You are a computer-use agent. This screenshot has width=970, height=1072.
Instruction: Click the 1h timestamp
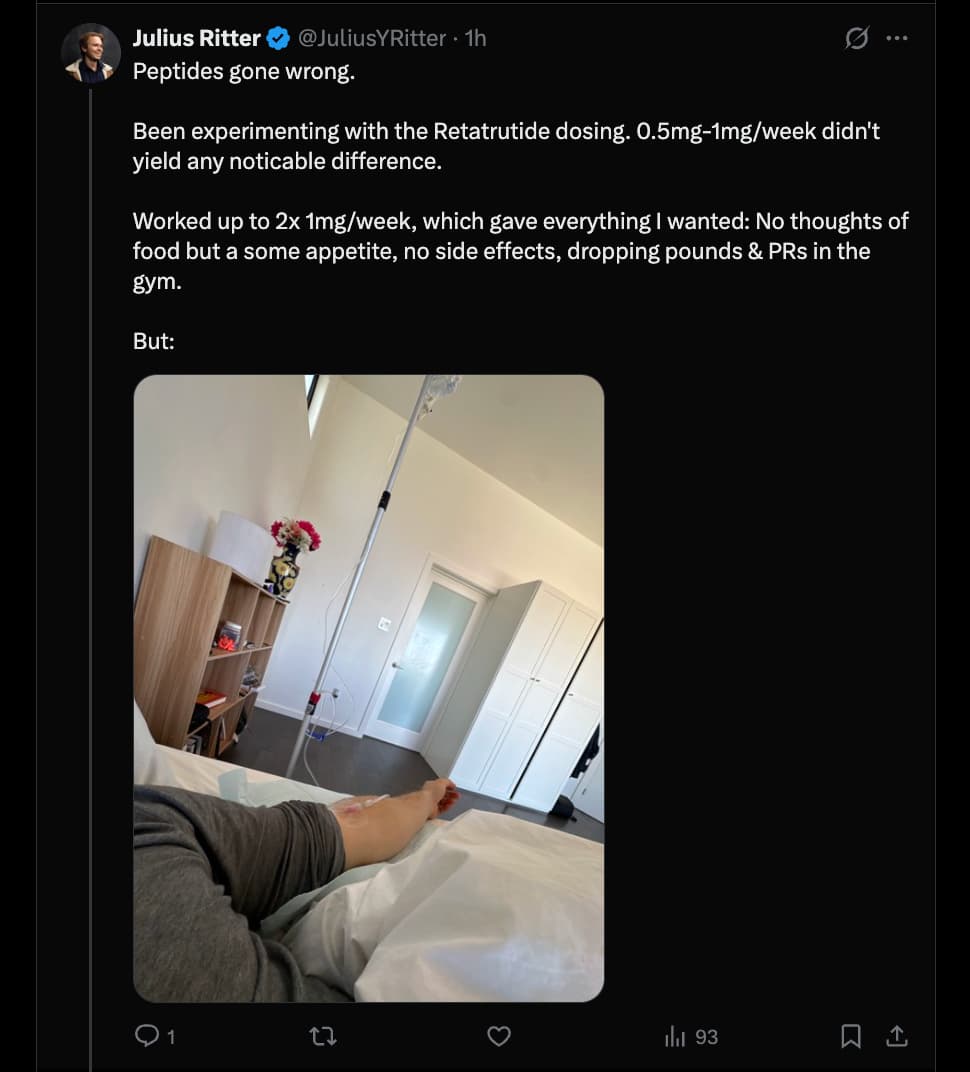476,38
